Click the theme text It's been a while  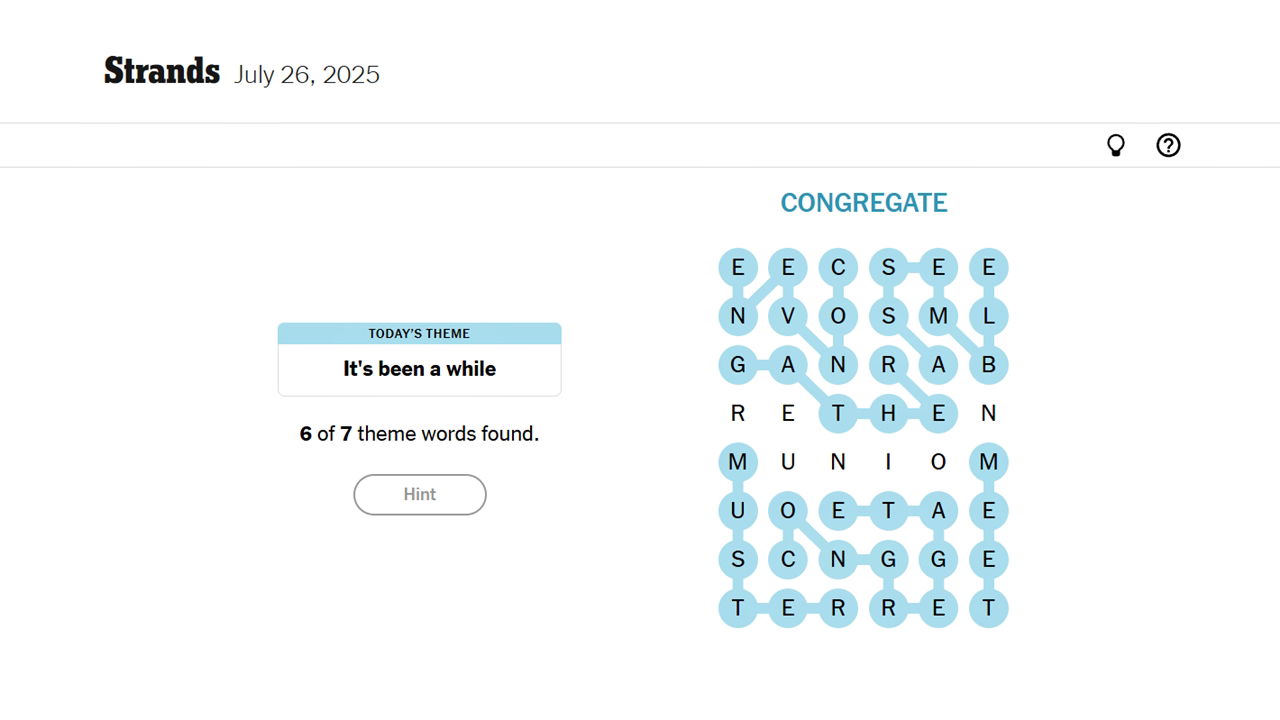point(419,368)
